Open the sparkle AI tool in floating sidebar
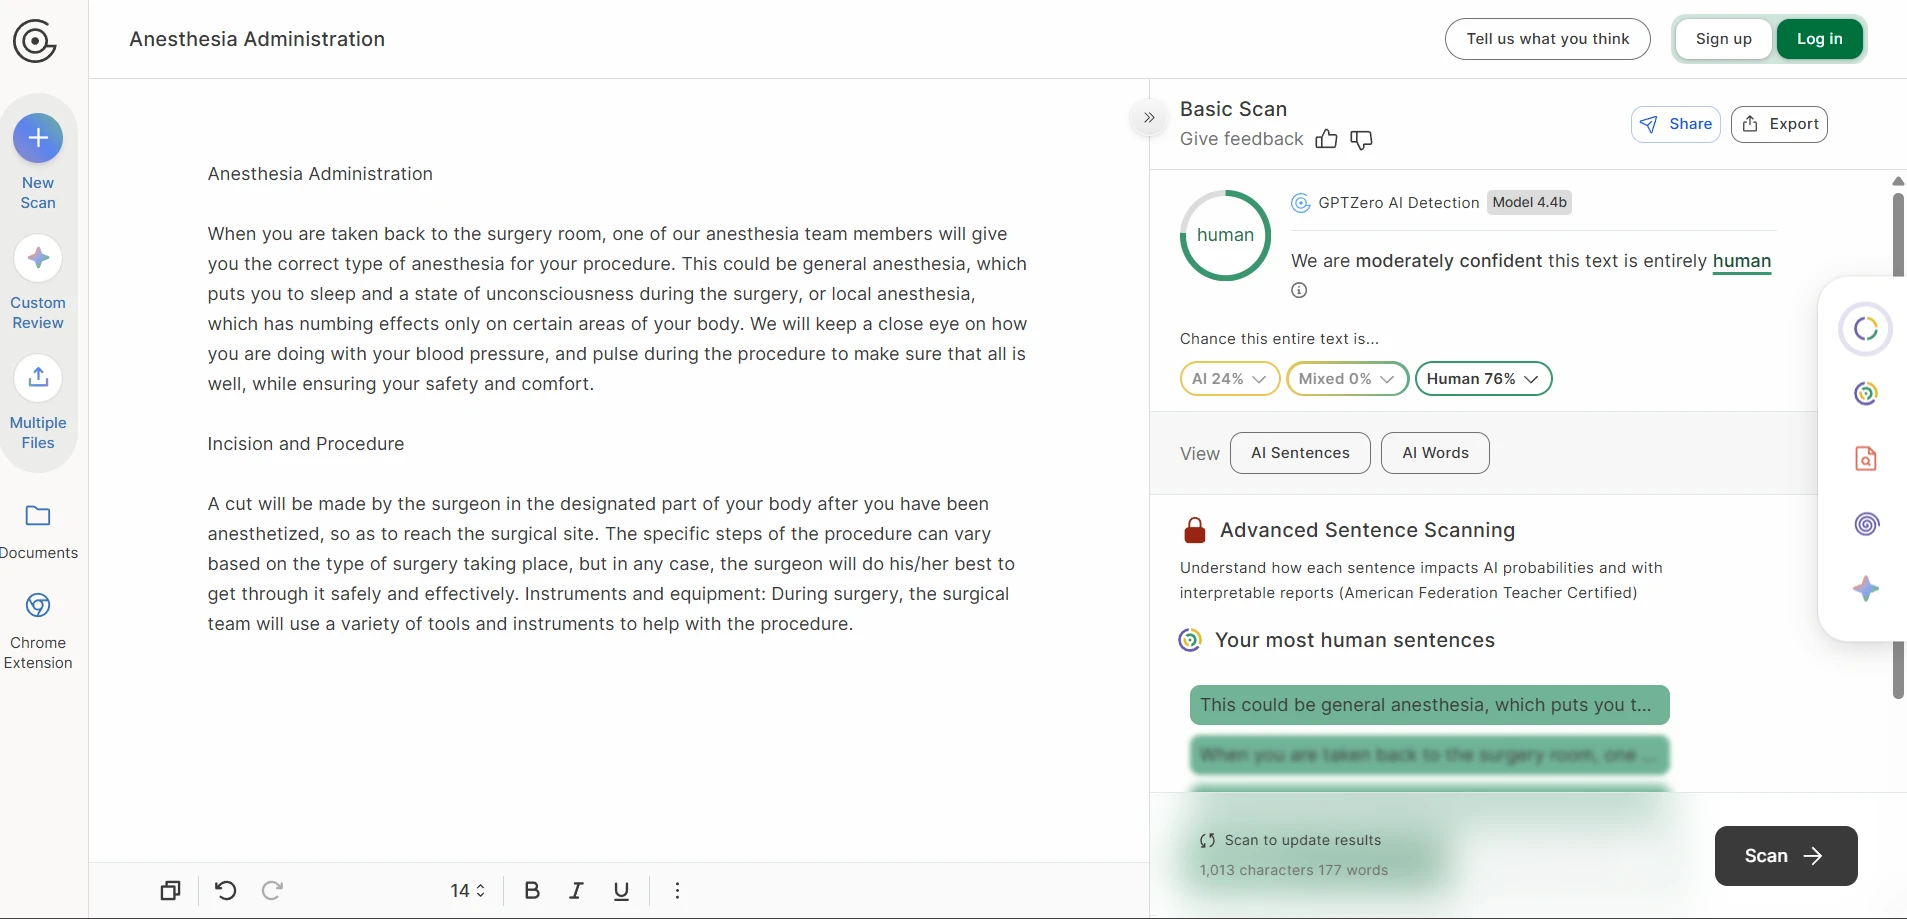Image resolution: width=1907 pixels, height=919 pixels. (x=1866, y=589)
